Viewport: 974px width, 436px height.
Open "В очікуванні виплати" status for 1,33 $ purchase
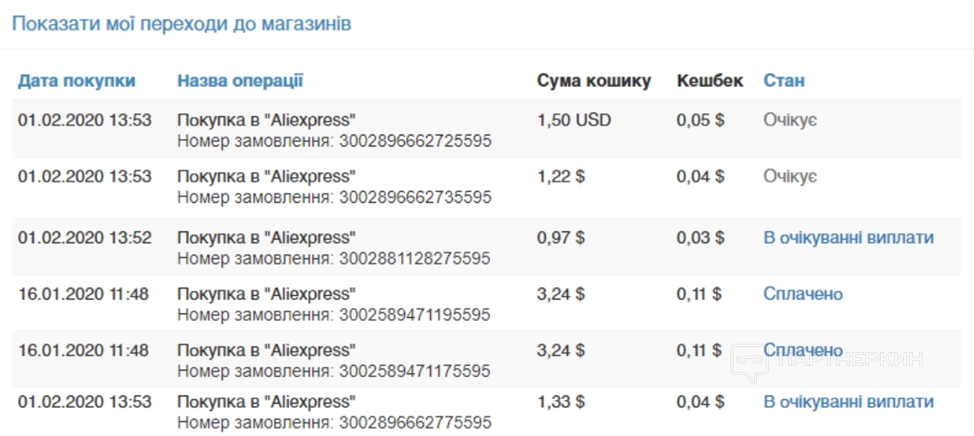point(848,402)
